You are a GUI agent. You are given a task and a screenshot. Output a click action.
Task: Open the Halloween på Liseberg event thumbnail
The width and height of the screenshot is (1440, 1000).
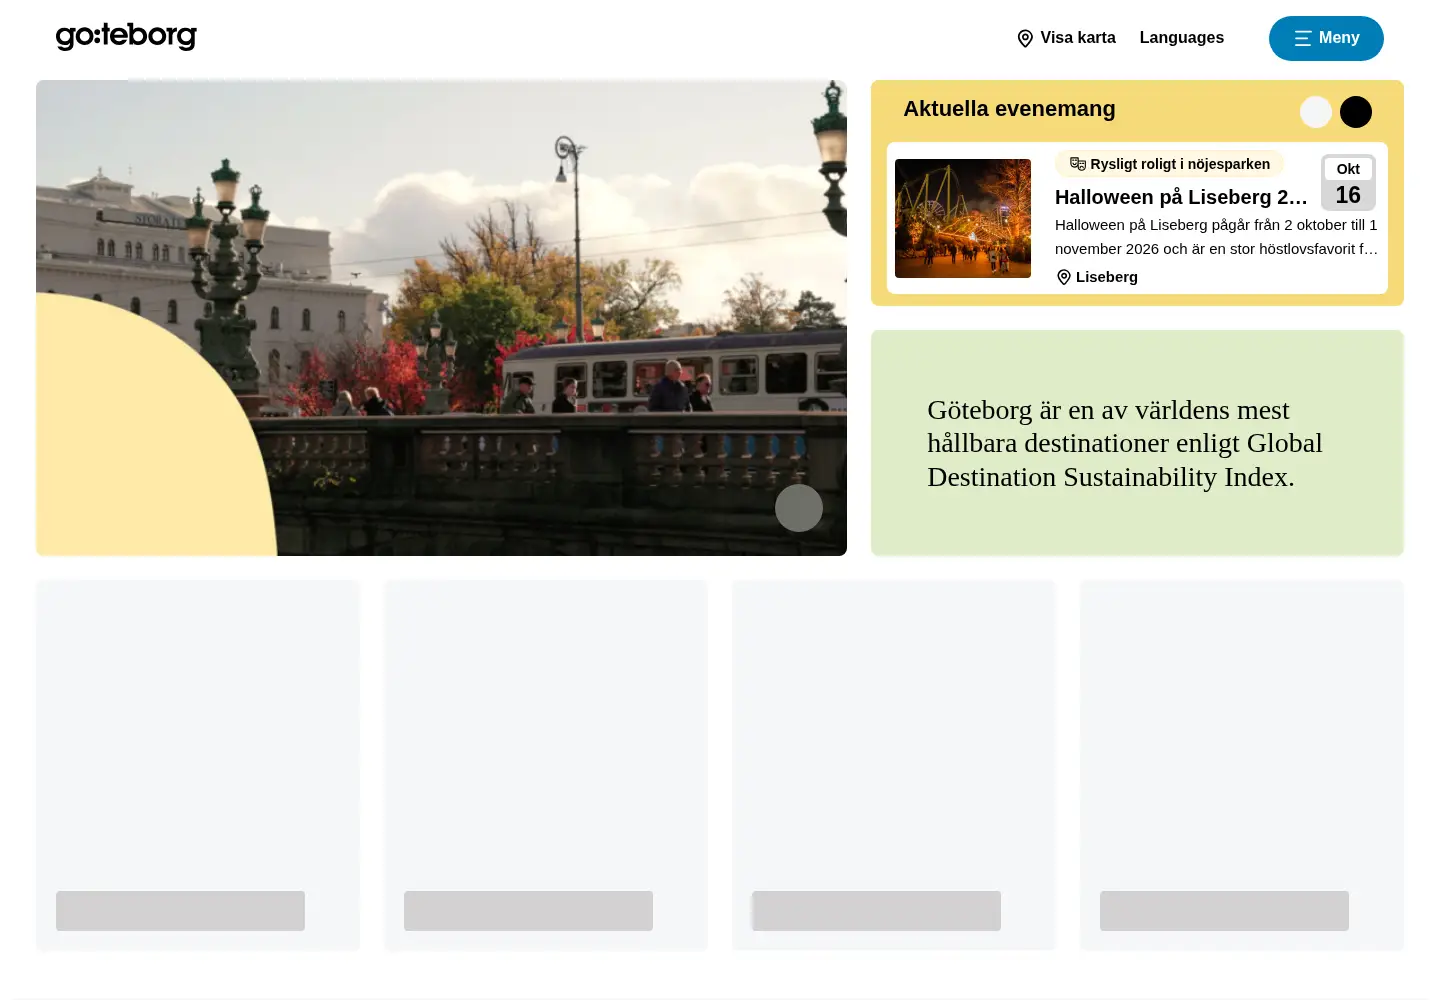963,218
